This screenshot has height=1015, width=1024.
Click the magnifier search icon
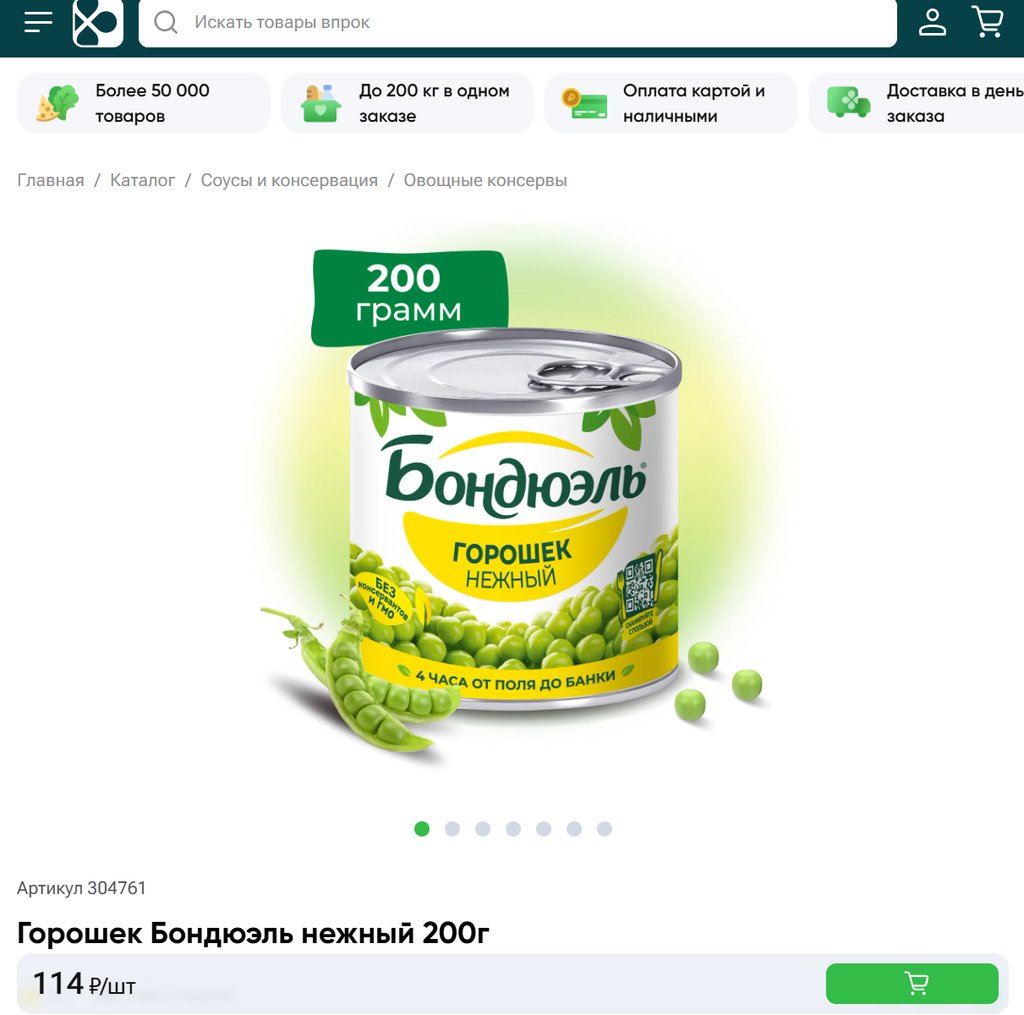[166, 22]
